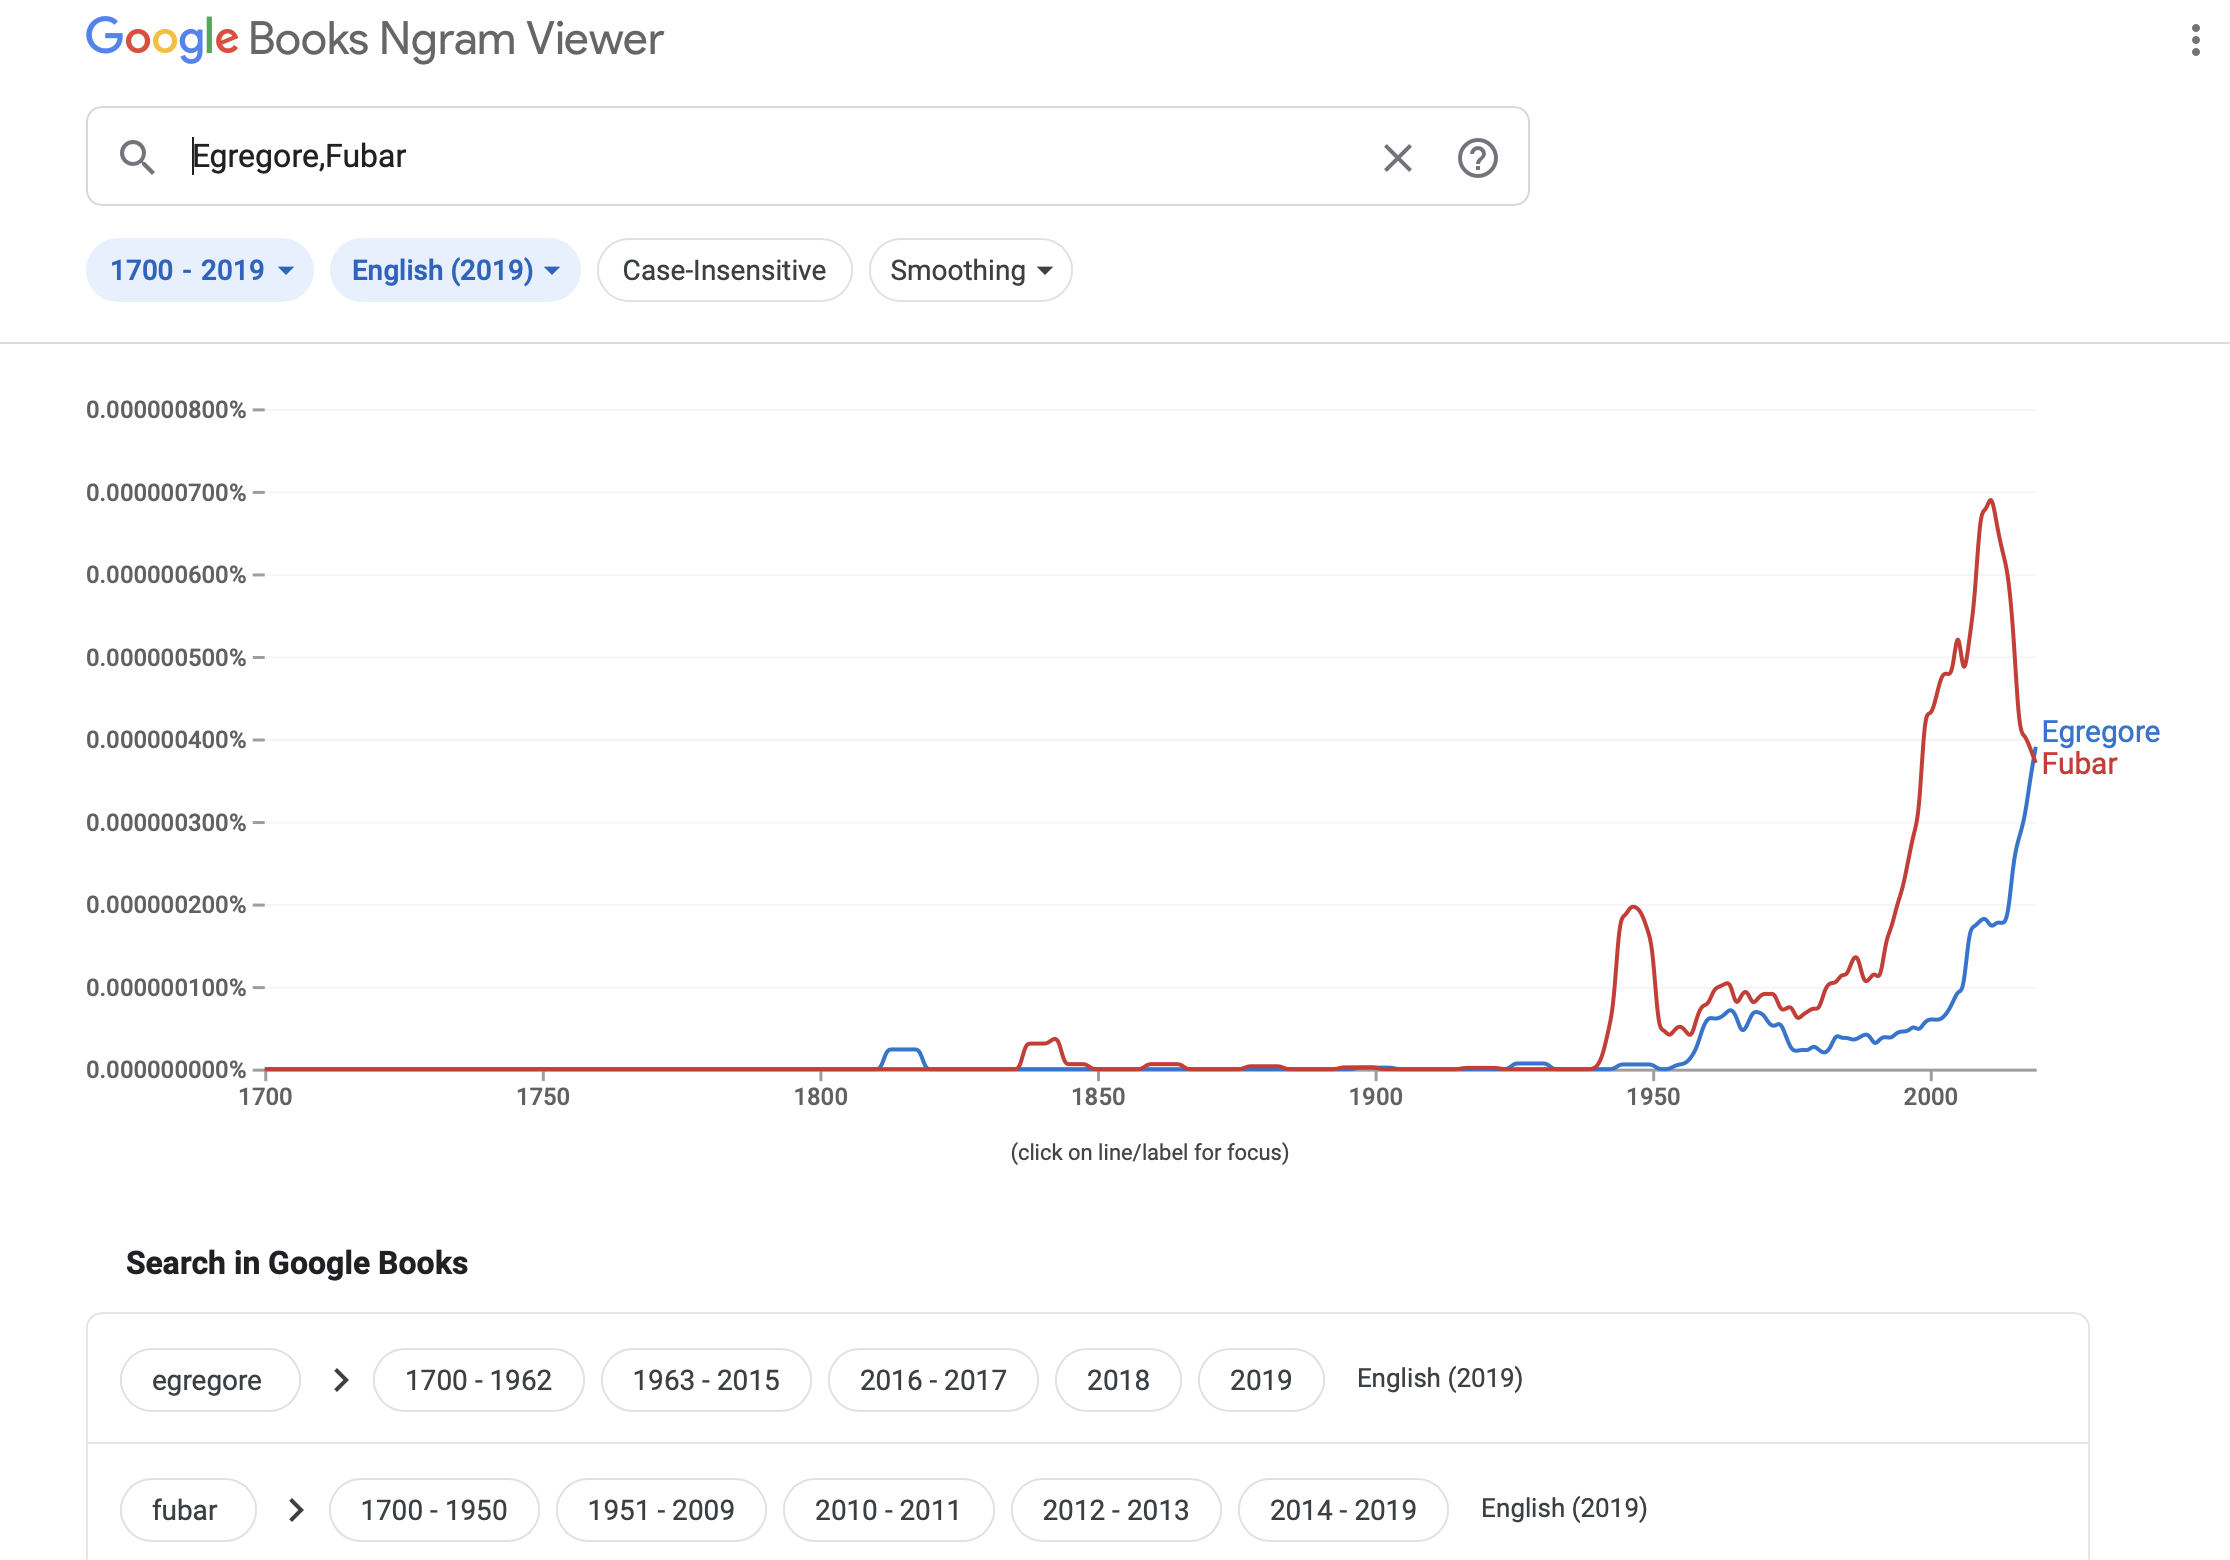Image resolution: width=2230 pixels, height=1560 pixels.
Task: Open the 1700 - 2019 date range dropdown
Action: coord(200,270)
